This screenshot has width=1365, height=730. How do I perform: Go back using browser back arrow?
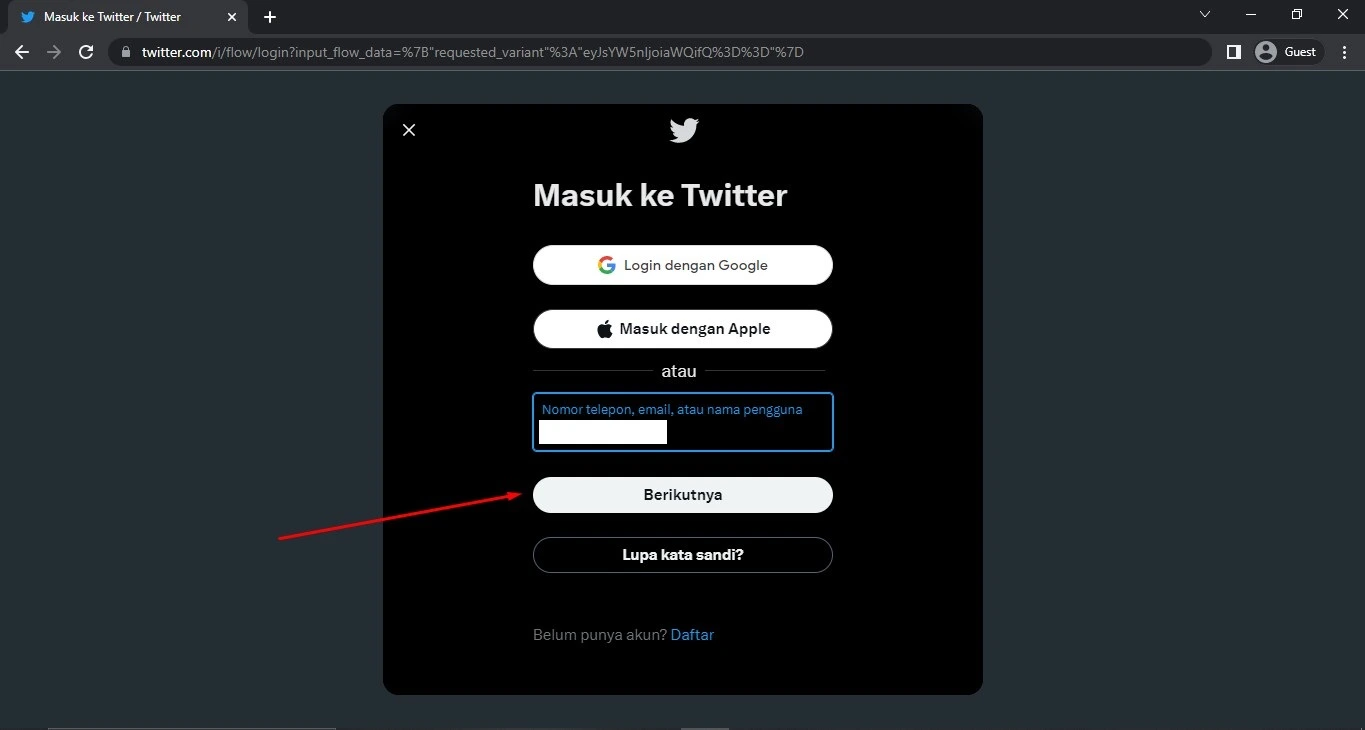(22, 52)
